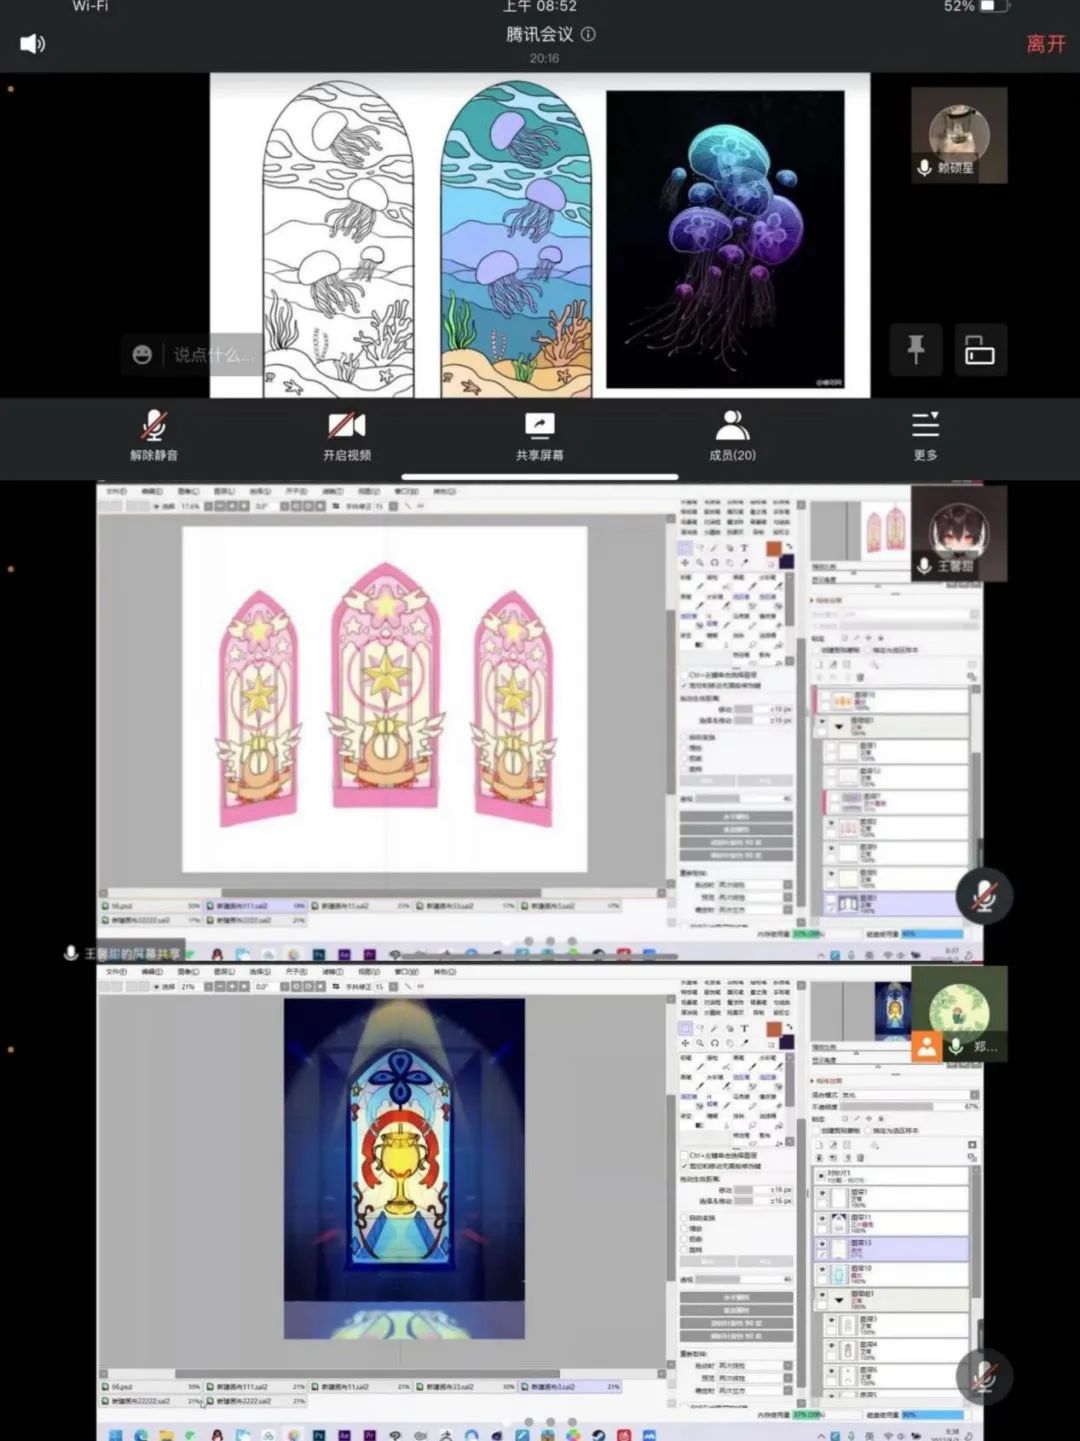Select 自由变换 radio option in middle screenshot
Image resolution: width=1080 pixels, height=1441 pixels.
(x=685, y=737)
